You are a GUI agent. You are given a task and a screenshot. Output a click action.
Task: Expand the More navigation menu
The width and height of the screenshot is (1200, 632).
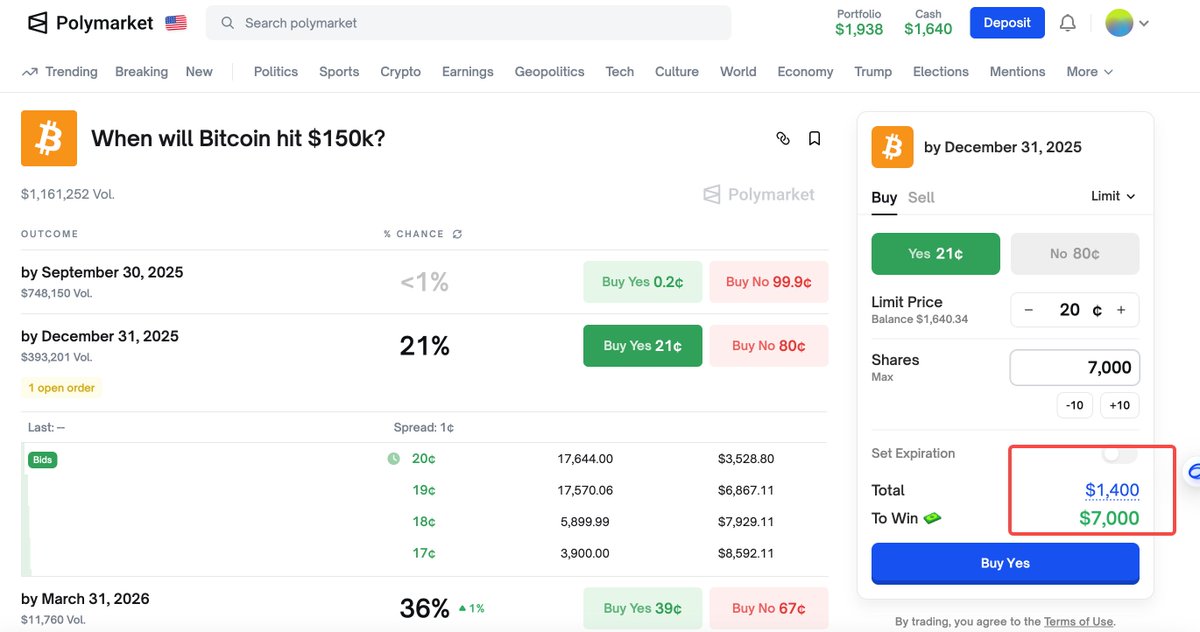coord(1089,72)
